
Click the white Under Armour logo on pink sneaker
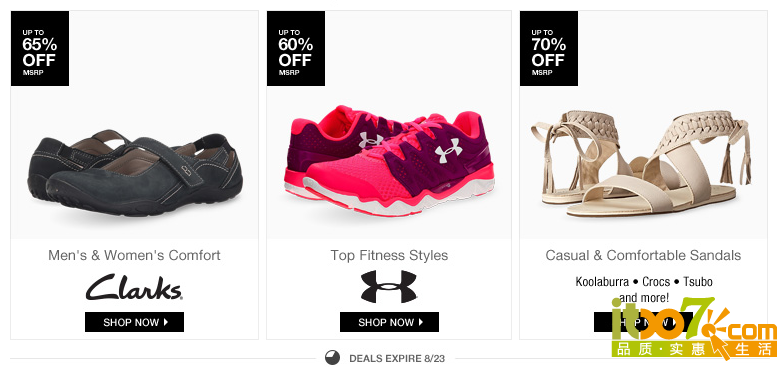pos(448,151)
